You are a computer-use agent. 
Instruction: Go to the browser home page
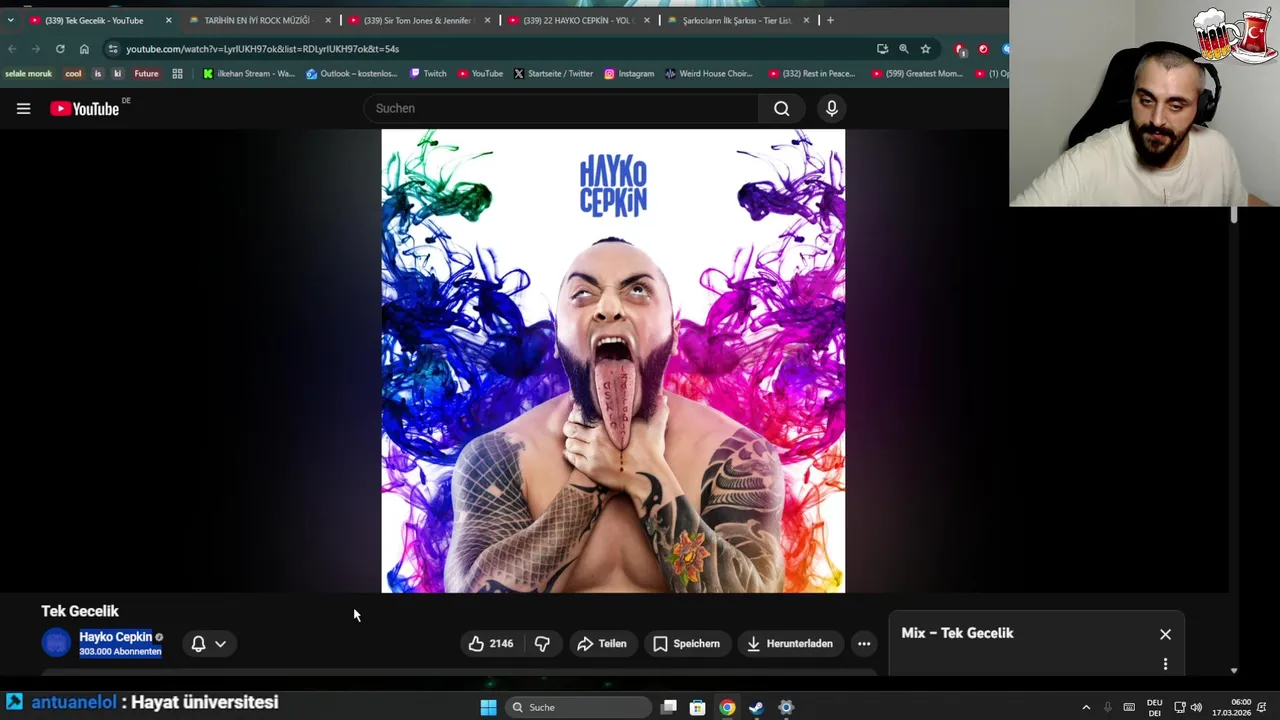tap(84, 49)
